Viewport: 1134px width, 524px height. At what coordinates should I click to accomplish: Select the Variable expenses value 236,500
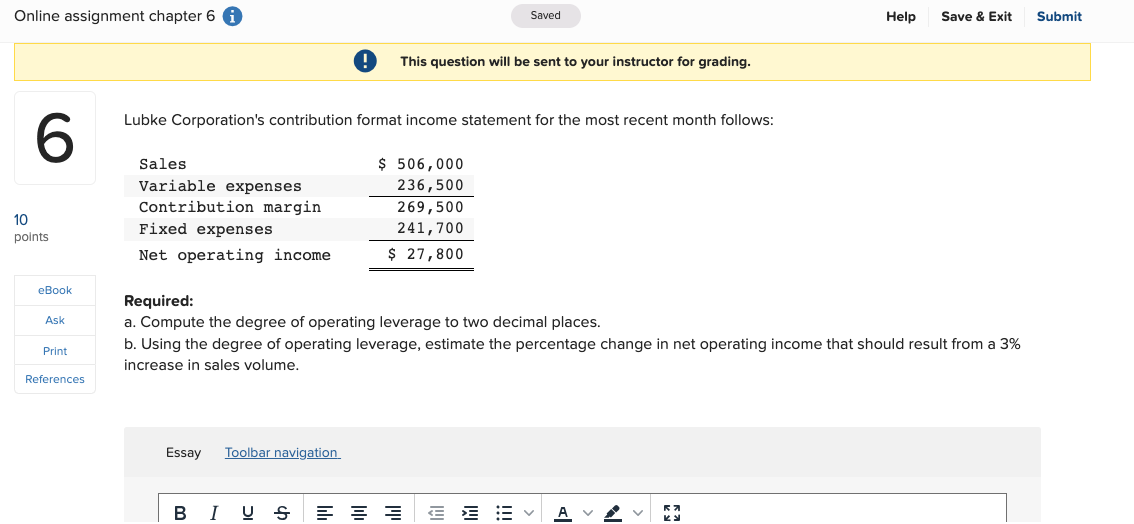[430, 186]
